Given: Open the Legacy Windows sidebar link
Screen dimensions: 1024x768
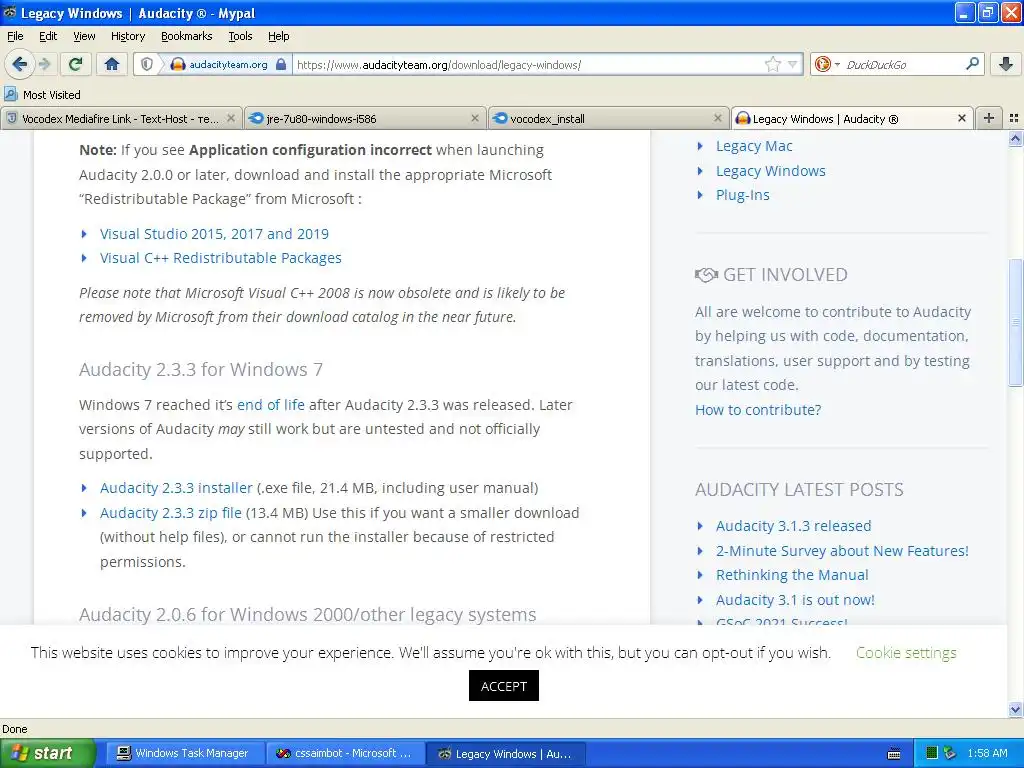Looking at the screenshot, I should tap(771, 171).
